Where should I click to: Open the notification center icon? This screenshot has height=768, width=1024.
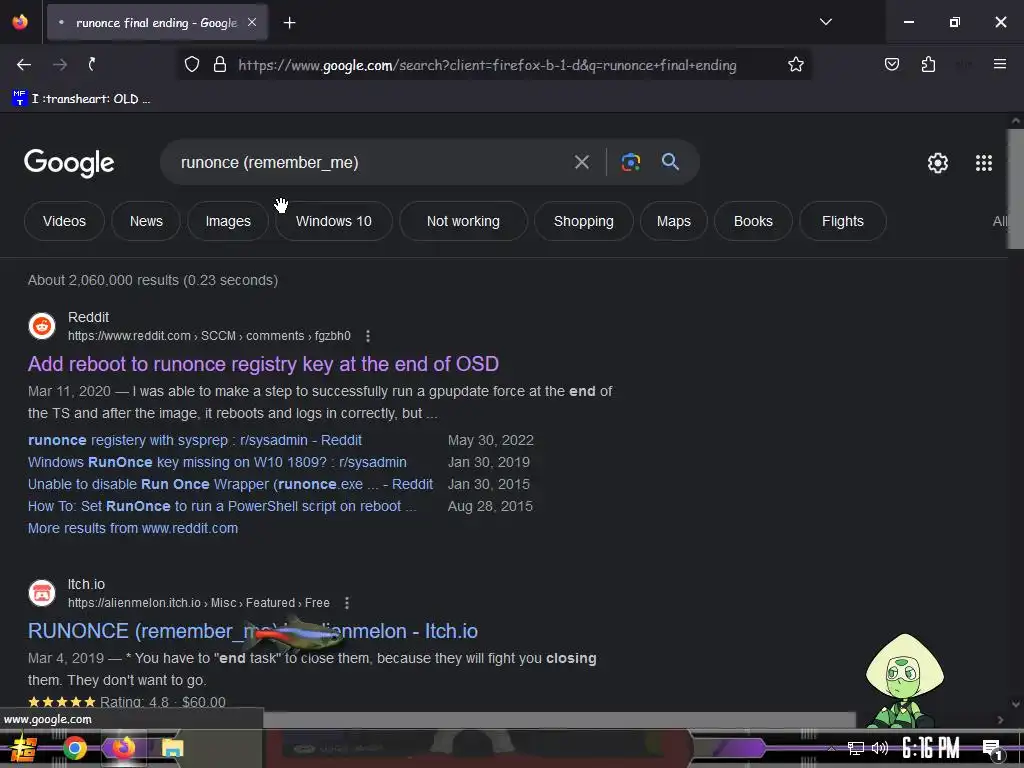tap(992, 750)
